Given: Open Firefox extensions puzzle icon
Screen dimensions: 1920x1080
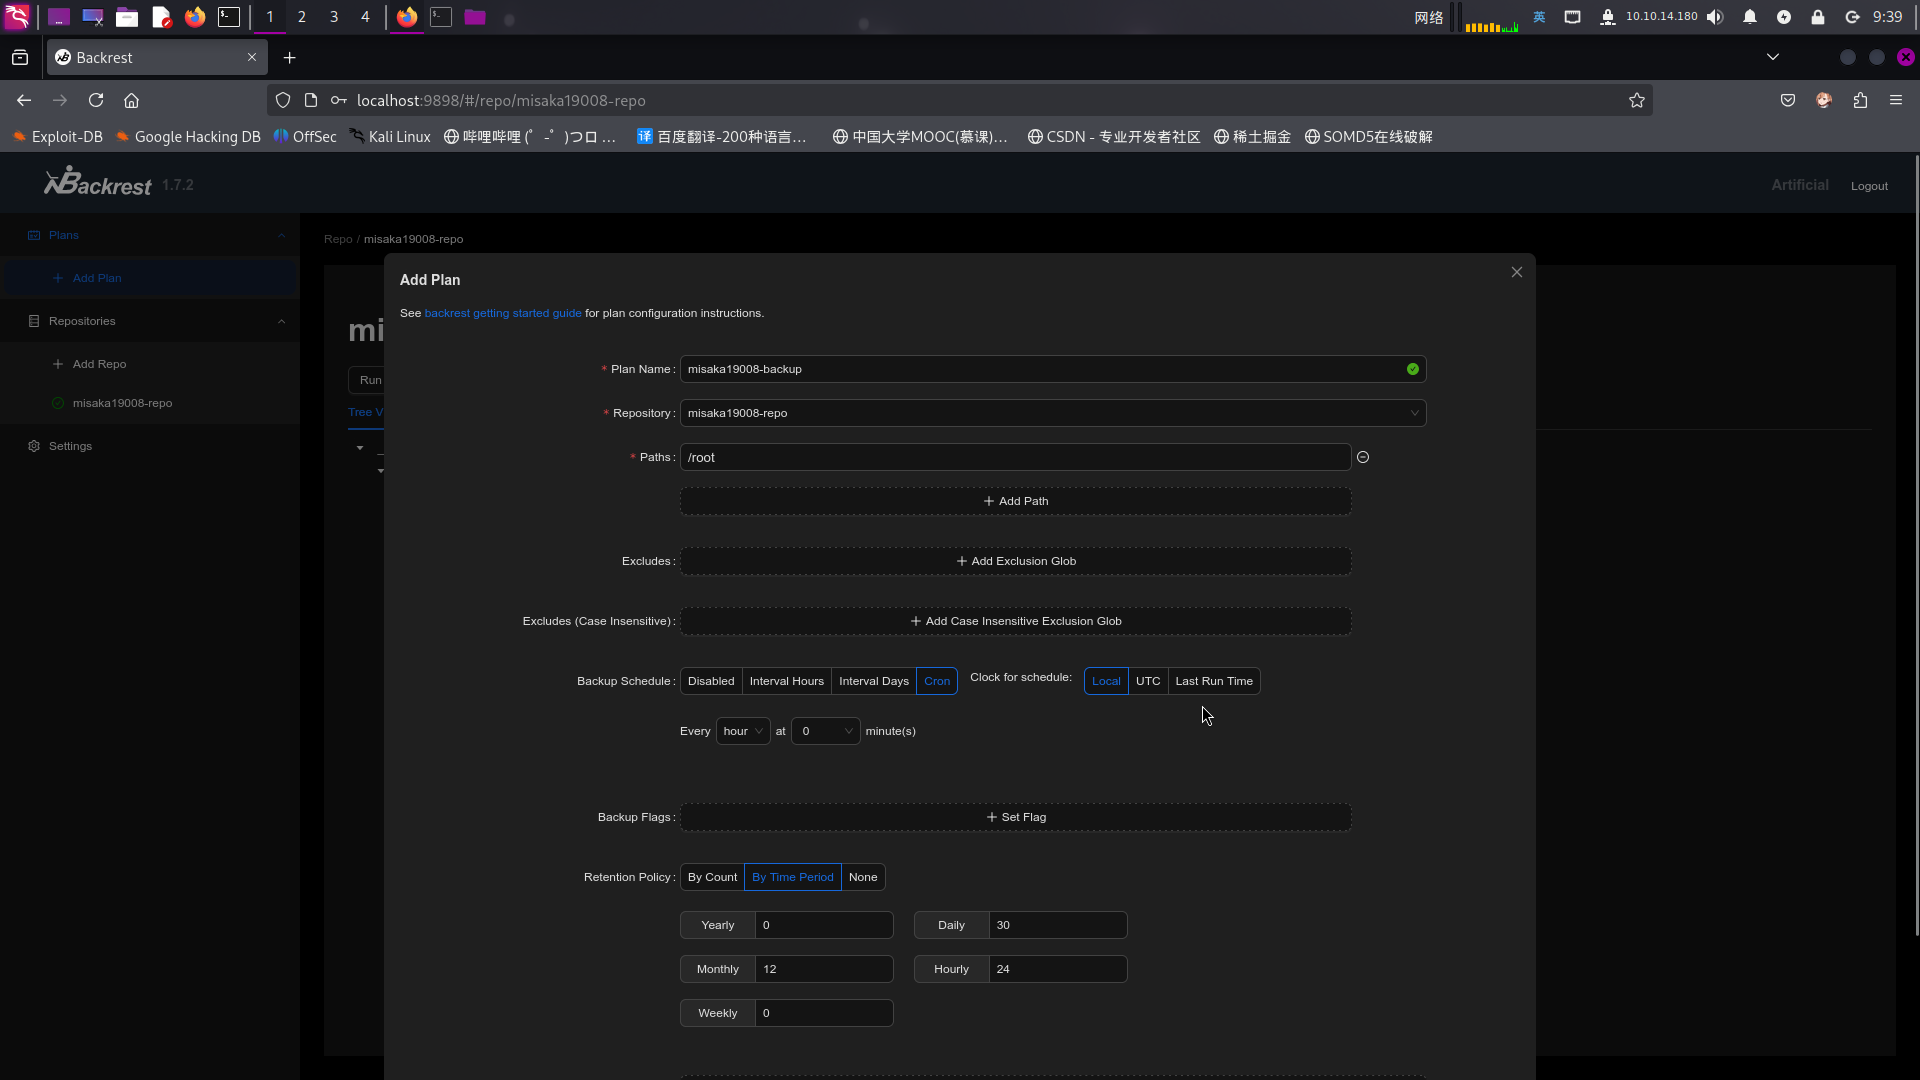Looking at the screenshot, I should click(x=1860, y=100).
